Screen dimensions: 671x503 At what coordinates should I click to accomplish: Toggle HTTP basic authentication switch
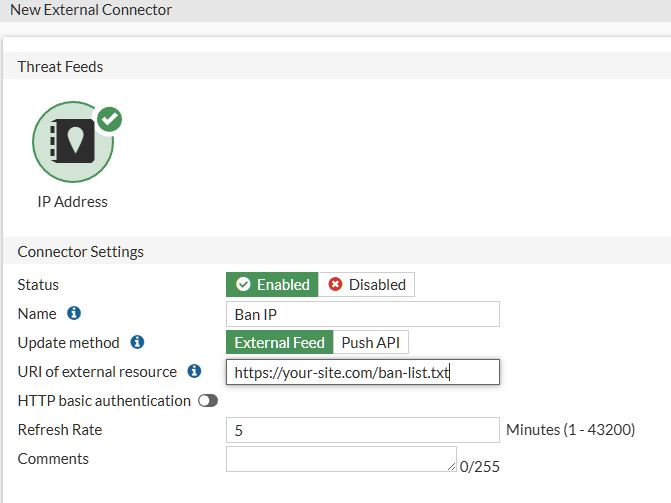point(208,401)
